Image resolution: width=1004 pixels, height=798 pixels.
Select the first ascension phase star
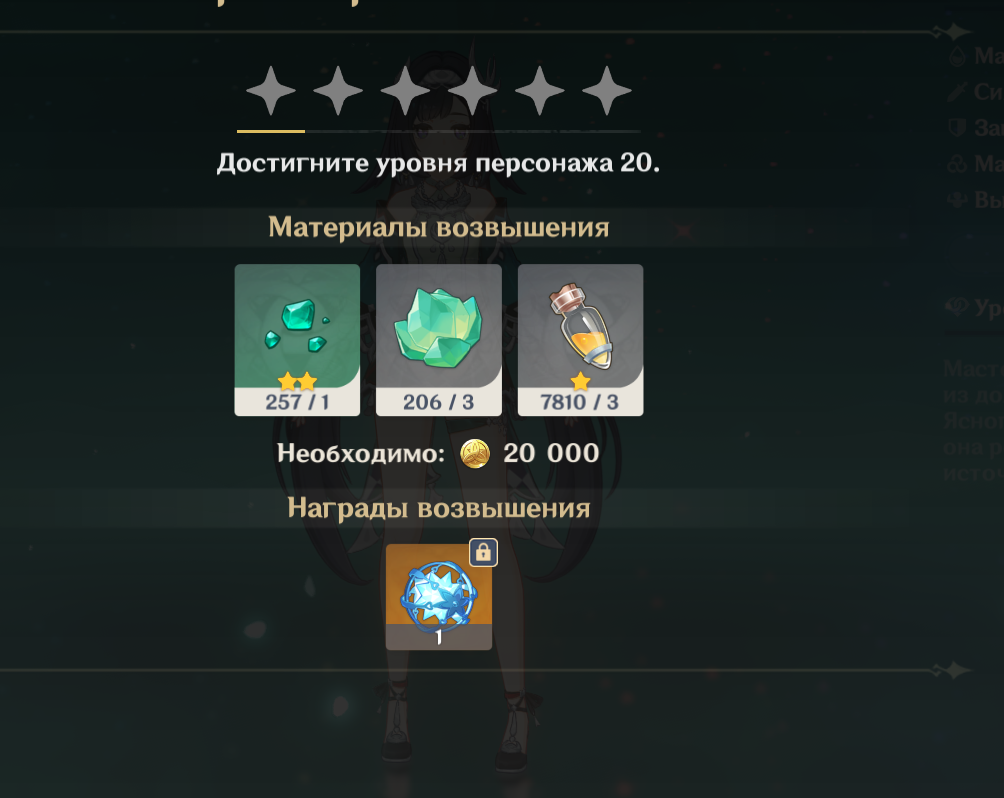[x=271, y=91]
